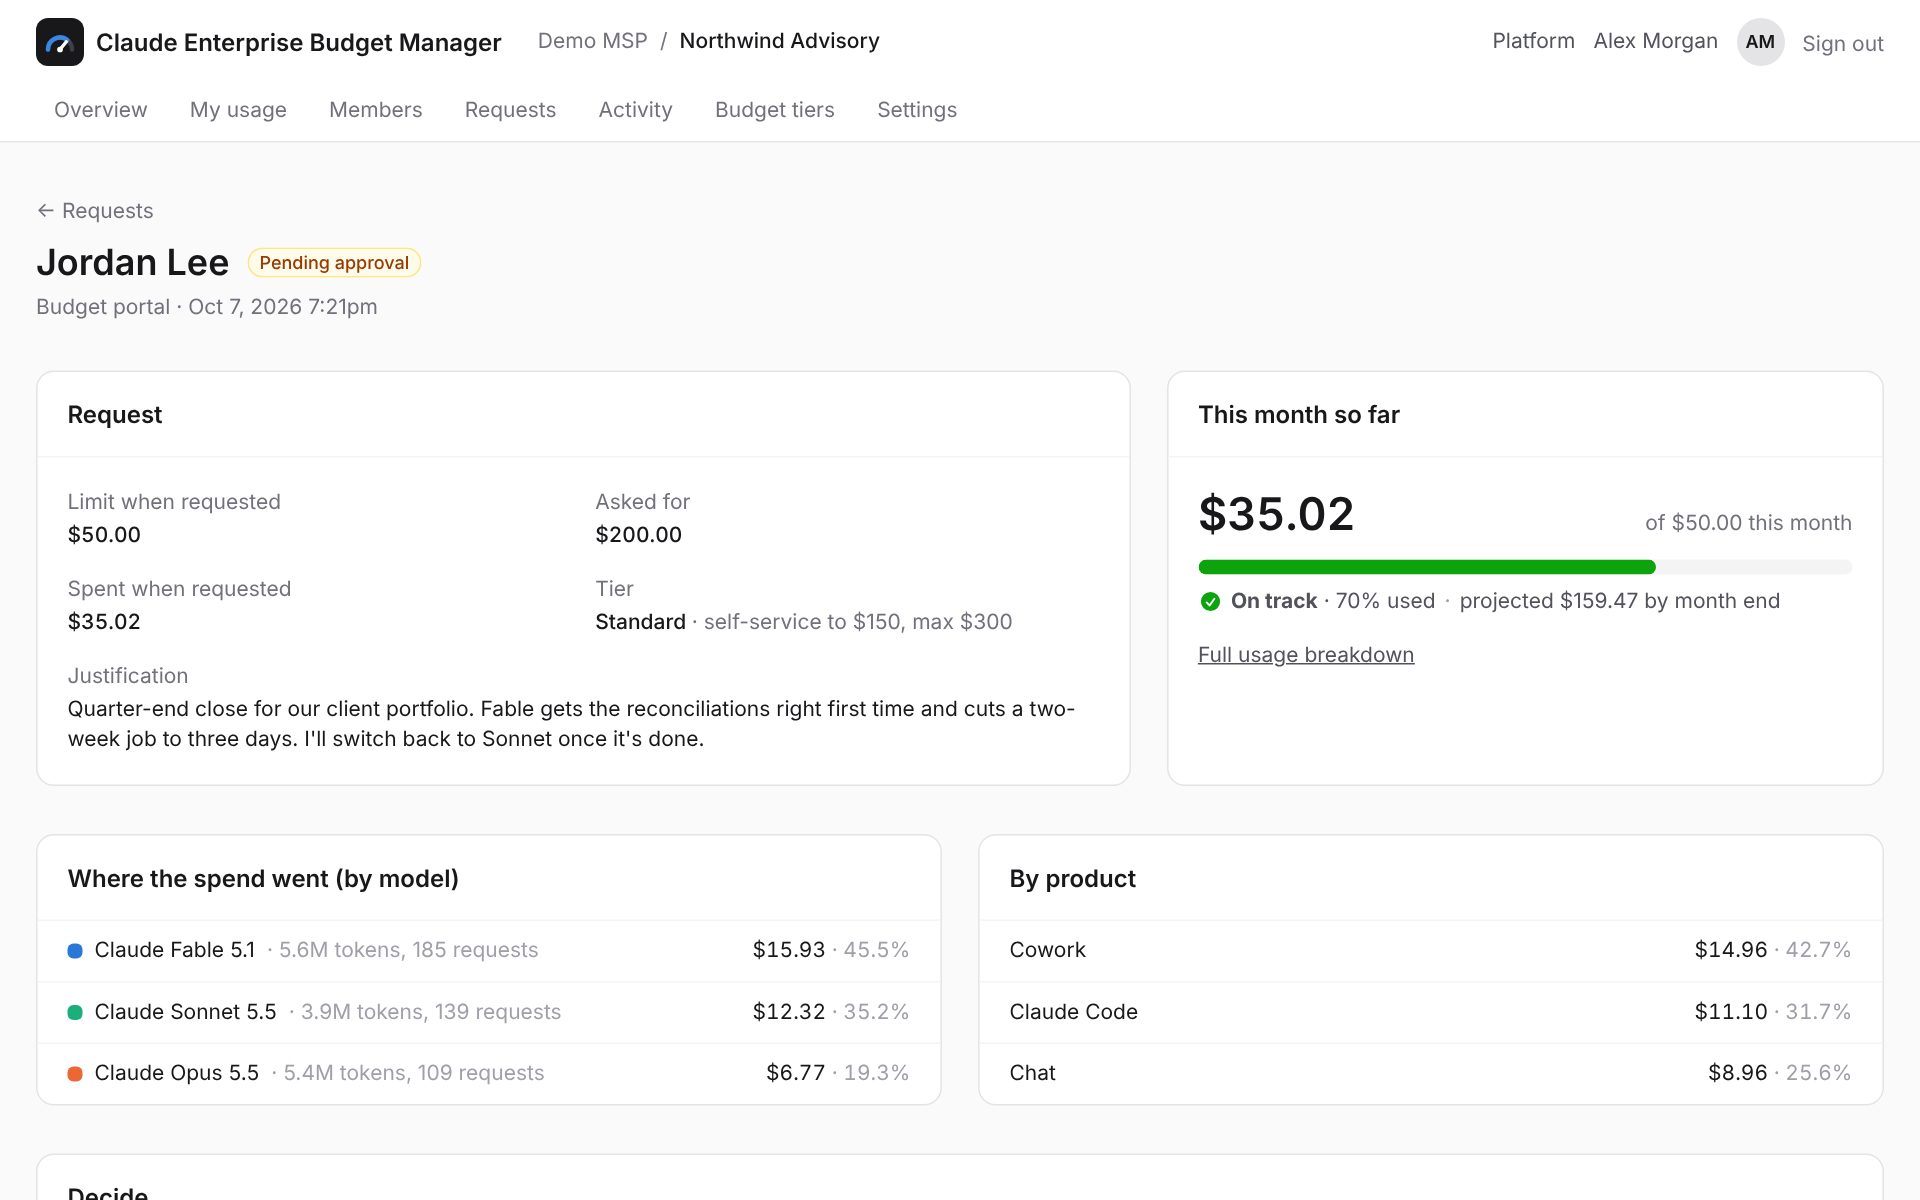Open the Settings tab
1920x1200 pixels.
(917, 110)
